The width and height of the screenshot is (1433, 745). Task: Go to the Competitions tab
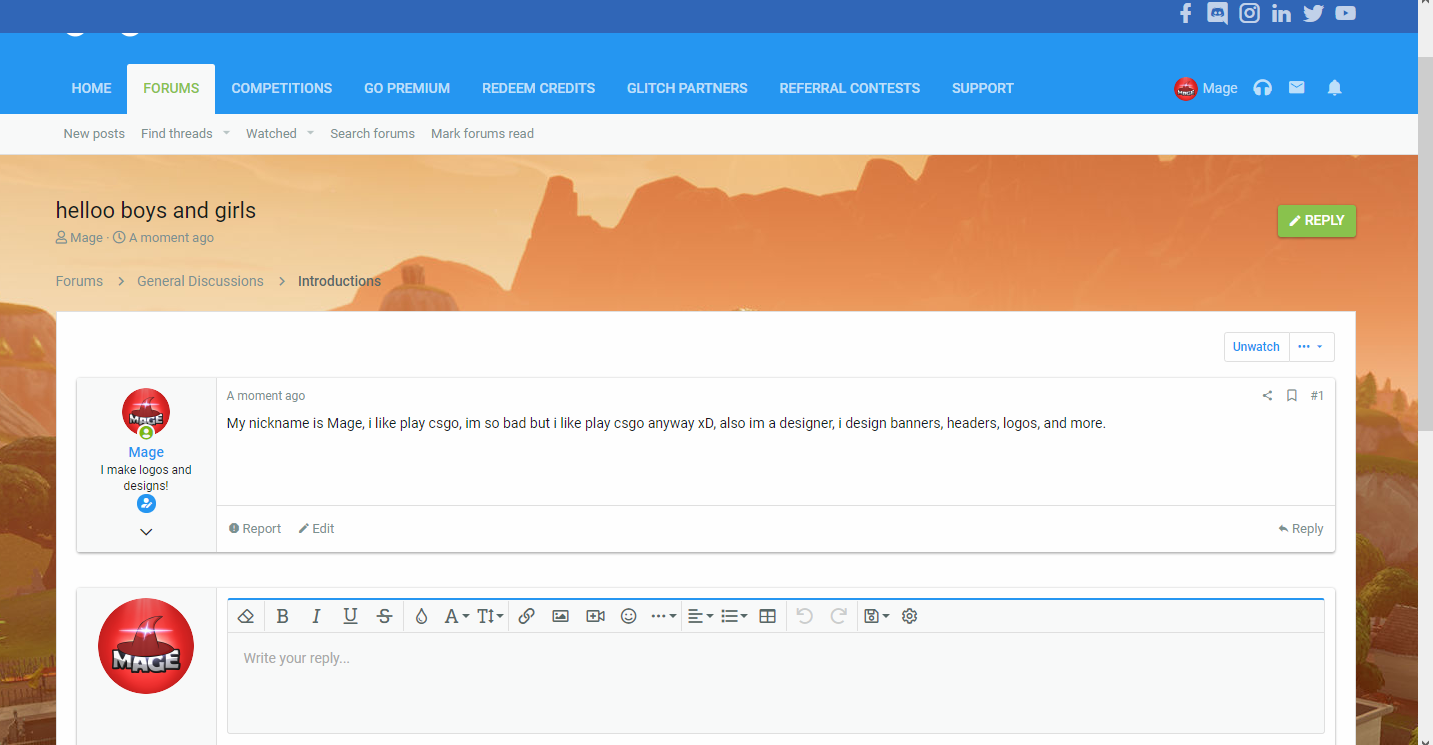(281, 88)
